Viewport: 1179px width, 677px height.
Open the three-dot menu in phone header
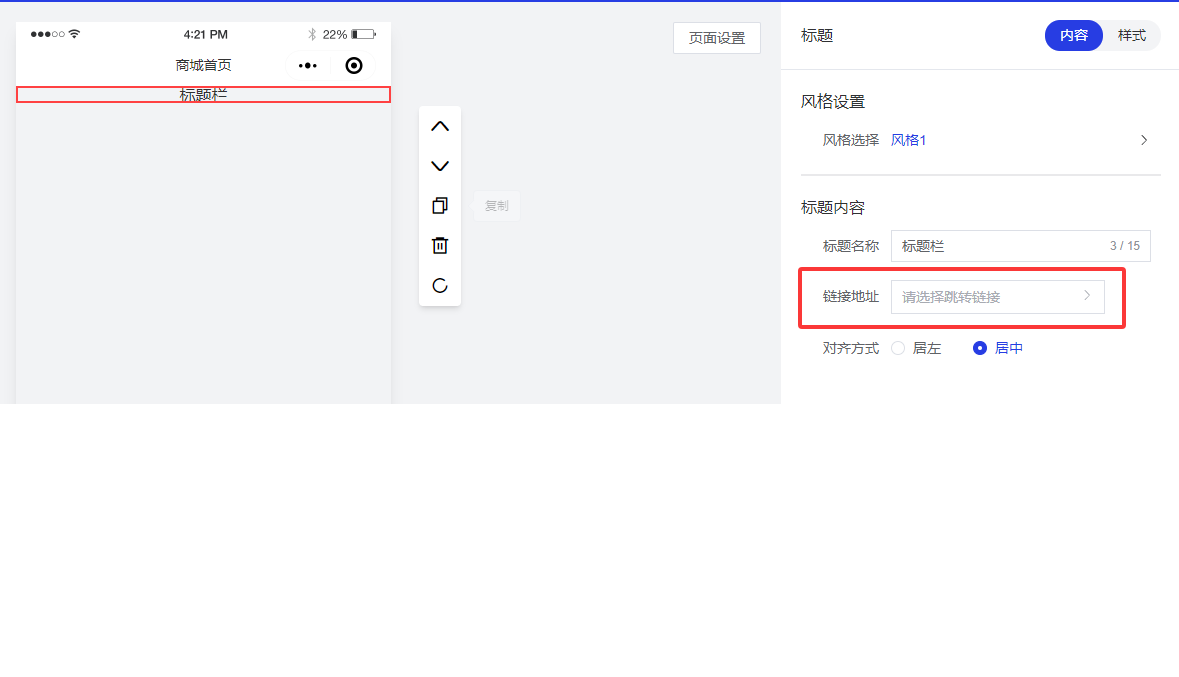(308, 66)
